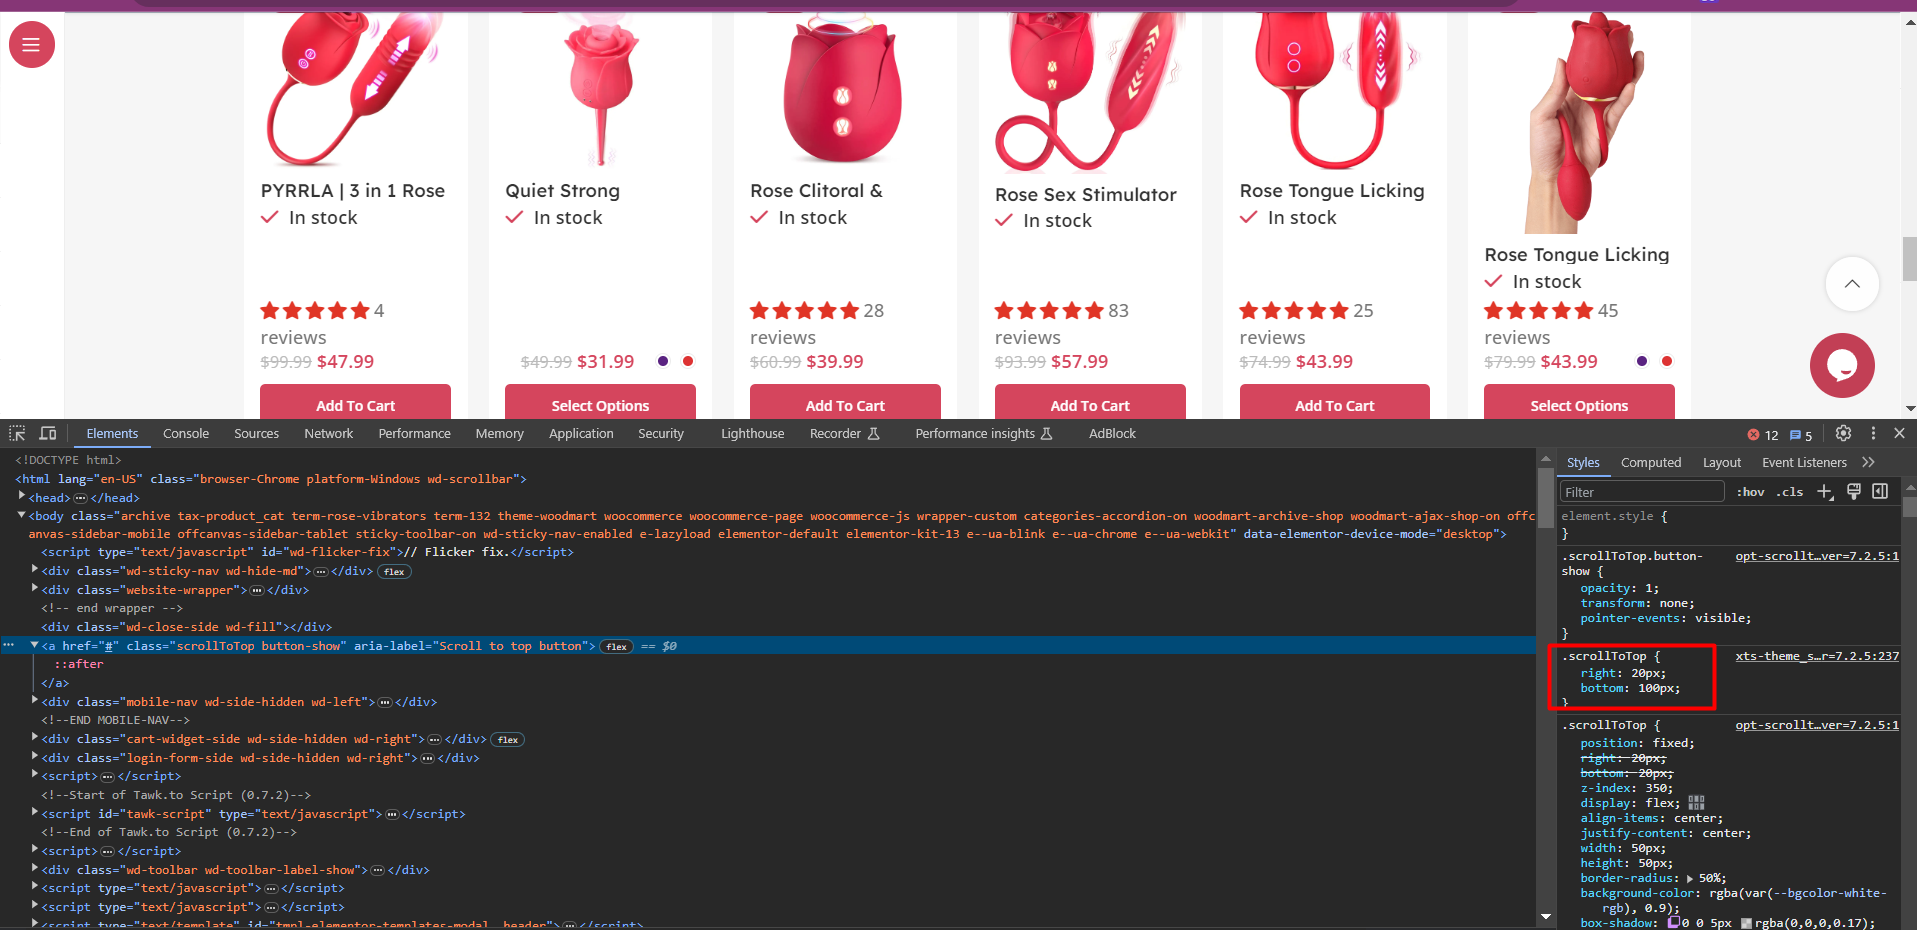Switch to the Sources tab

(x=256, y=433)
